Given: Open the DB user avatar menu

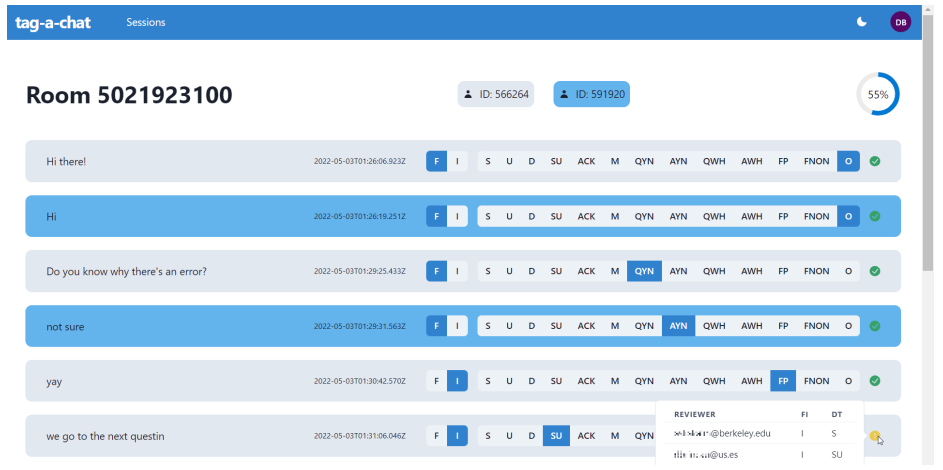Looking at the screenshot, I should coord(900,22).
